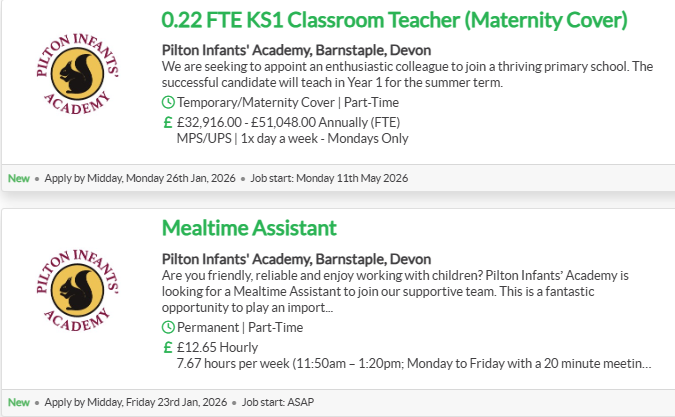
Task: Click the Job start ASAP text
Action: [x=290, y=403]
